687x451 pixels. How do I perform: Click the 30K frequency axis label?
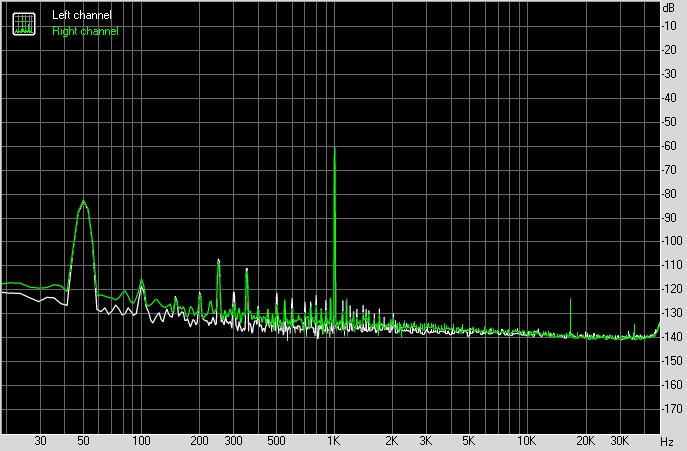(x=619, y=440)
